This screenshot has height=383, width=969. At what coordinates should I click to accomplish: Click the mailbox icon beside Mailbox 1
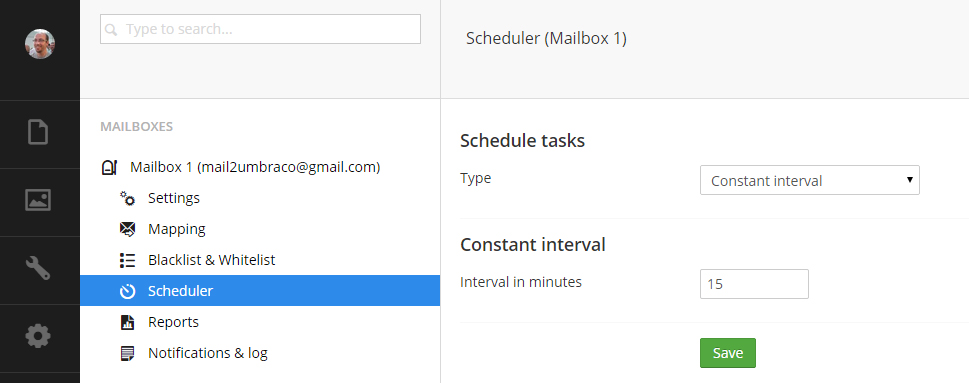click(x=109, y=167)
